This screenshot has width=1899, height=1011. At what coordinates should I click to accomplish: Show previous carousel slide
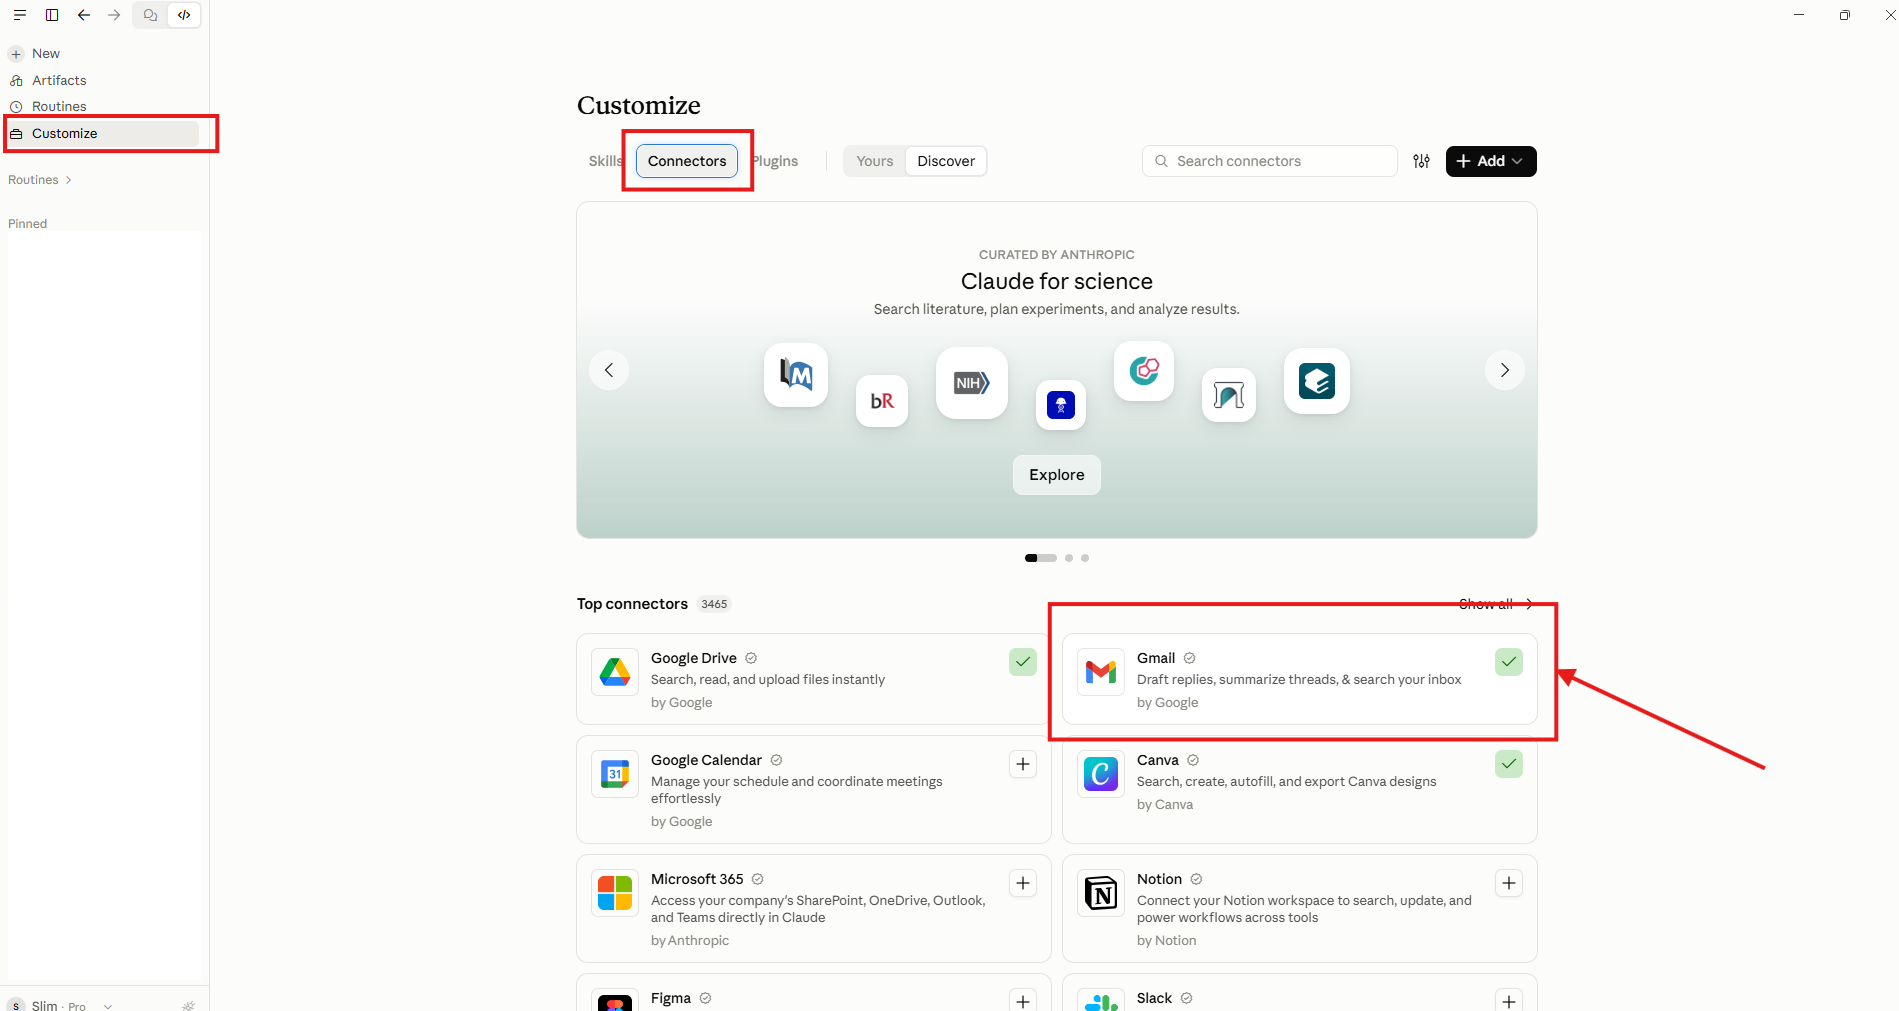pyautogui.click(x=609, y=370)
